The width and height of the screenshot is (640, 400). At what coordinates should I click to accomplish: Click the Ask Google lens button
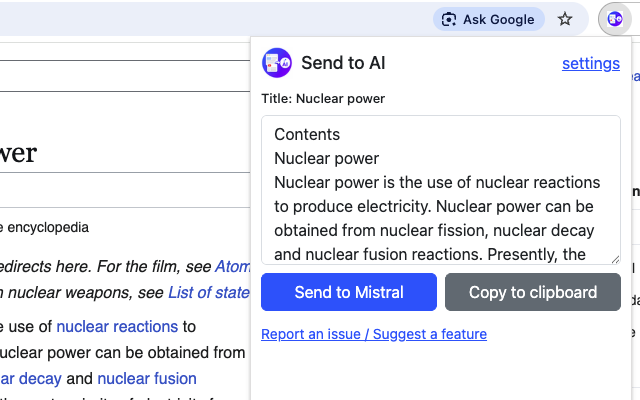click(x=489, y=19)
